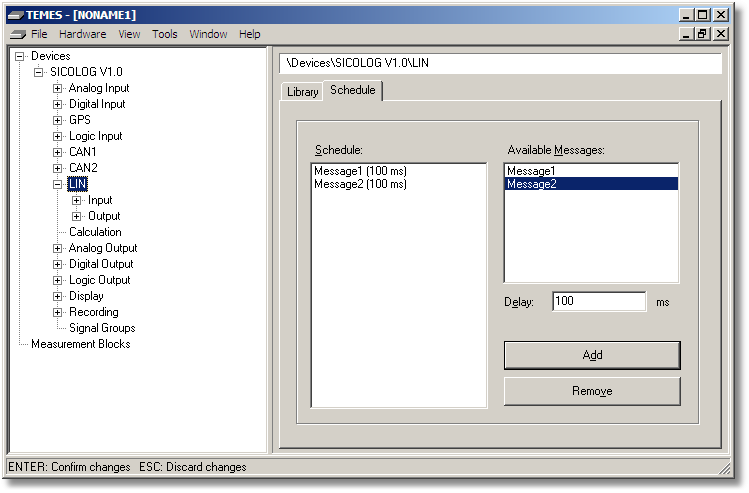Select the LIN tree item
This screenshot has height=493, width=749.
(77, 184)
